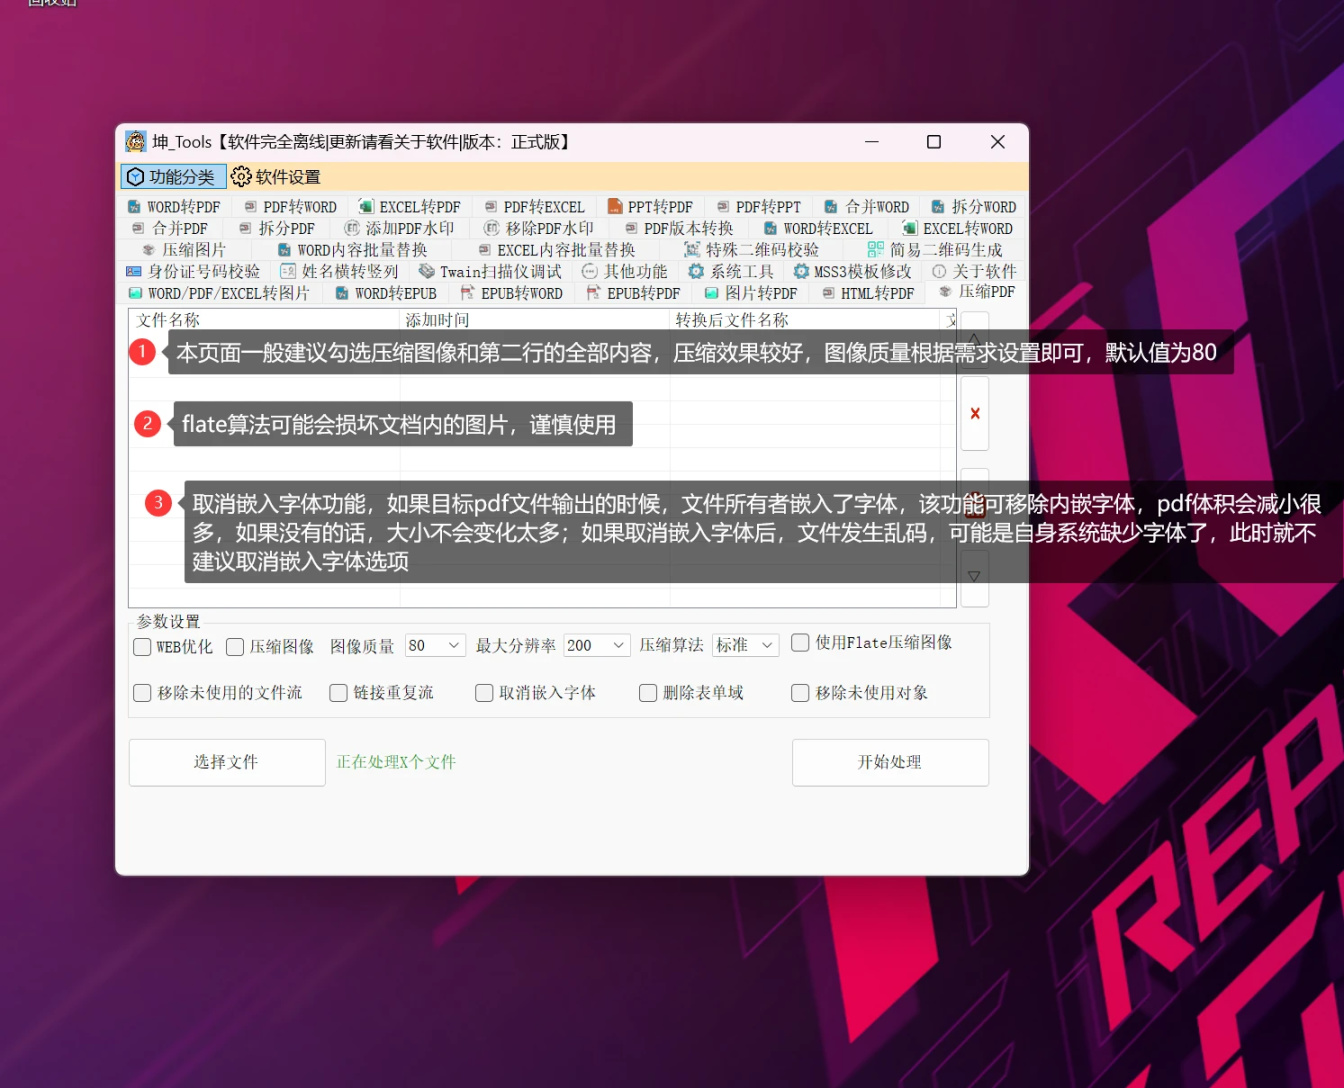
Task: Click the icon next to PDF转EXCEL
Action: pyautogui.click(x=490, y=207)
